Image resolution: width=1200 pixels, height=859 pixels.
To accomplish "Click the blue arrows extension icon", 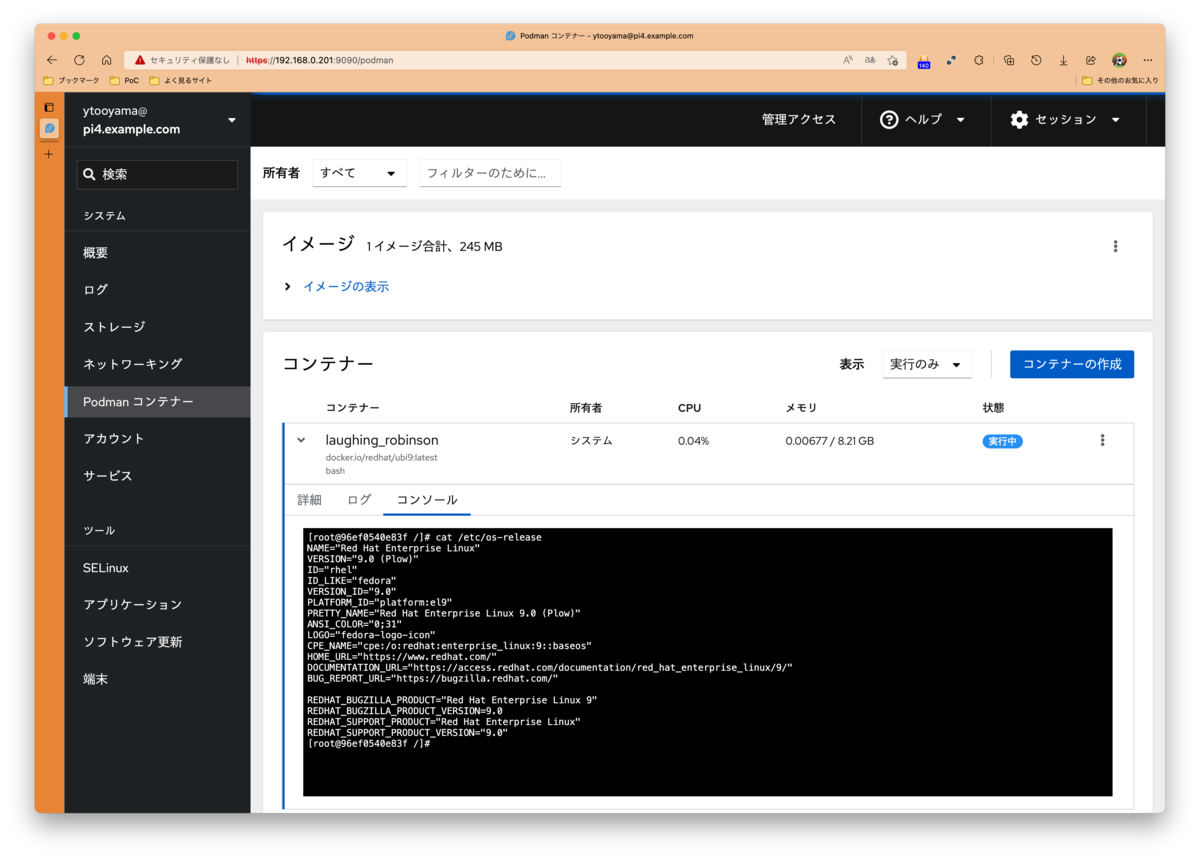I will (x=951, y=60).
